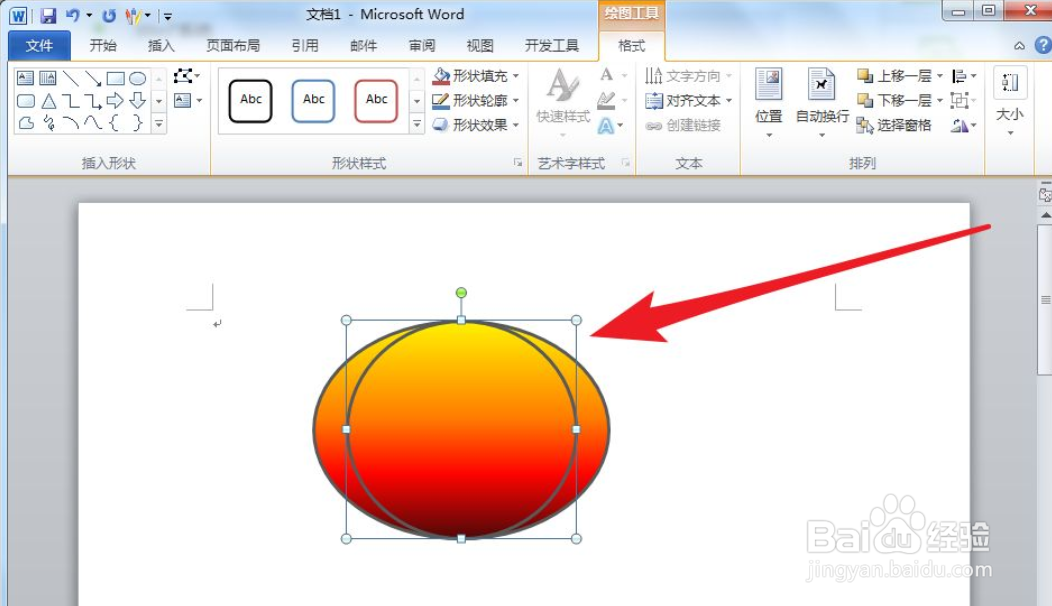Screen dimensions: 1052x606
Task: Apply the red outline Abc shape style
Action: [x=376, y=101]
